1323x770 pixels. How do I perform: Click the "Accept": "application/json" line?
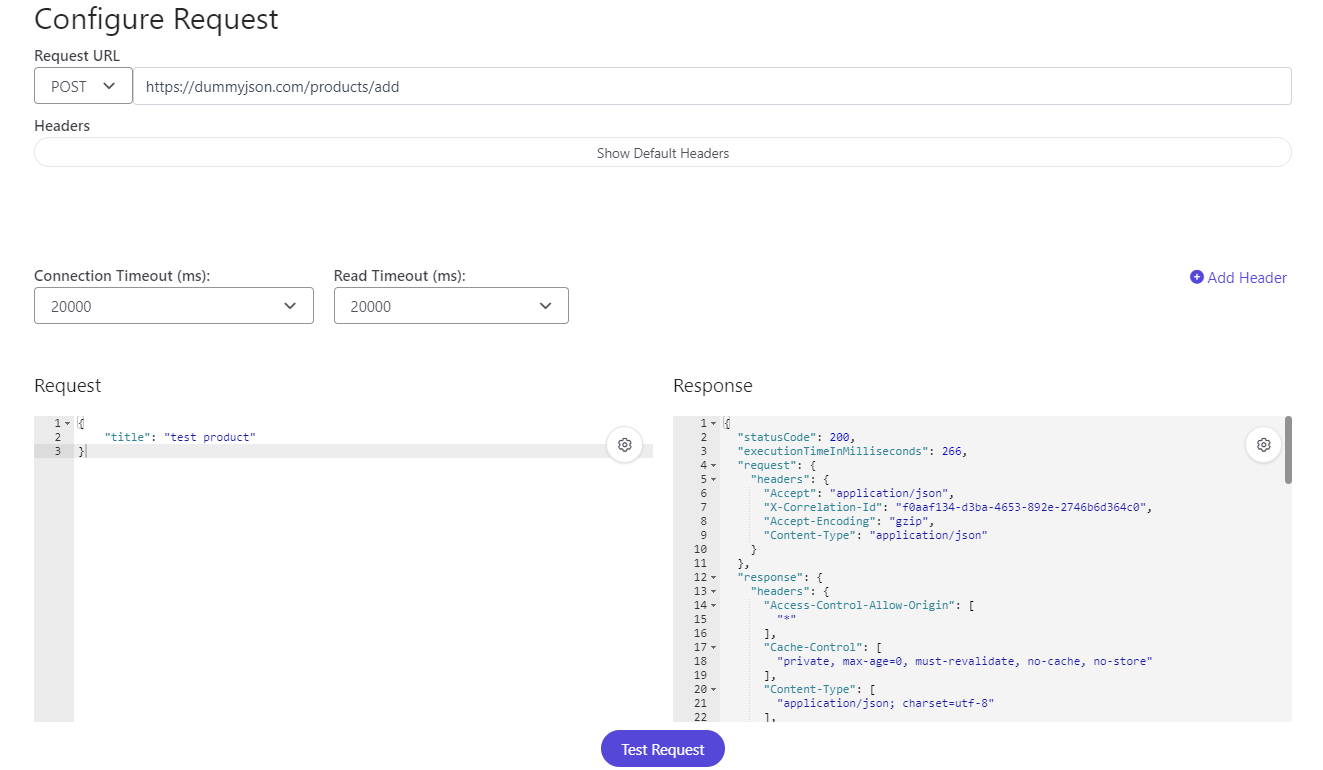click(x=859, y=494)
